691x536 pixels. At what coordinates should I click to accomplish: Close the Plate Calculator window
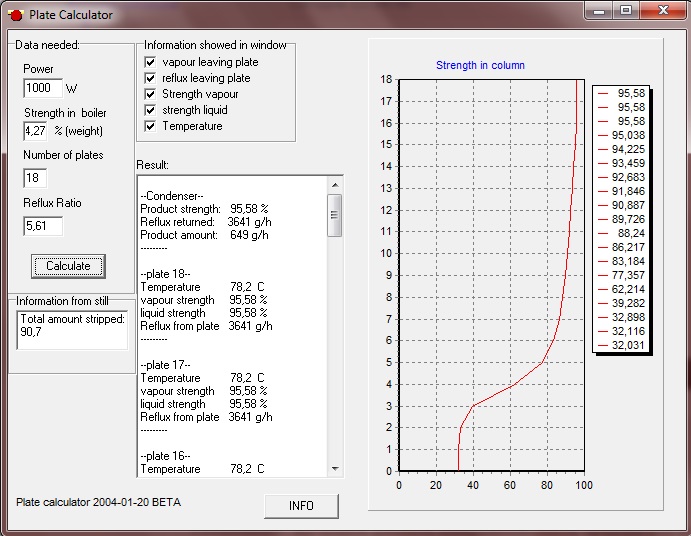663,11
